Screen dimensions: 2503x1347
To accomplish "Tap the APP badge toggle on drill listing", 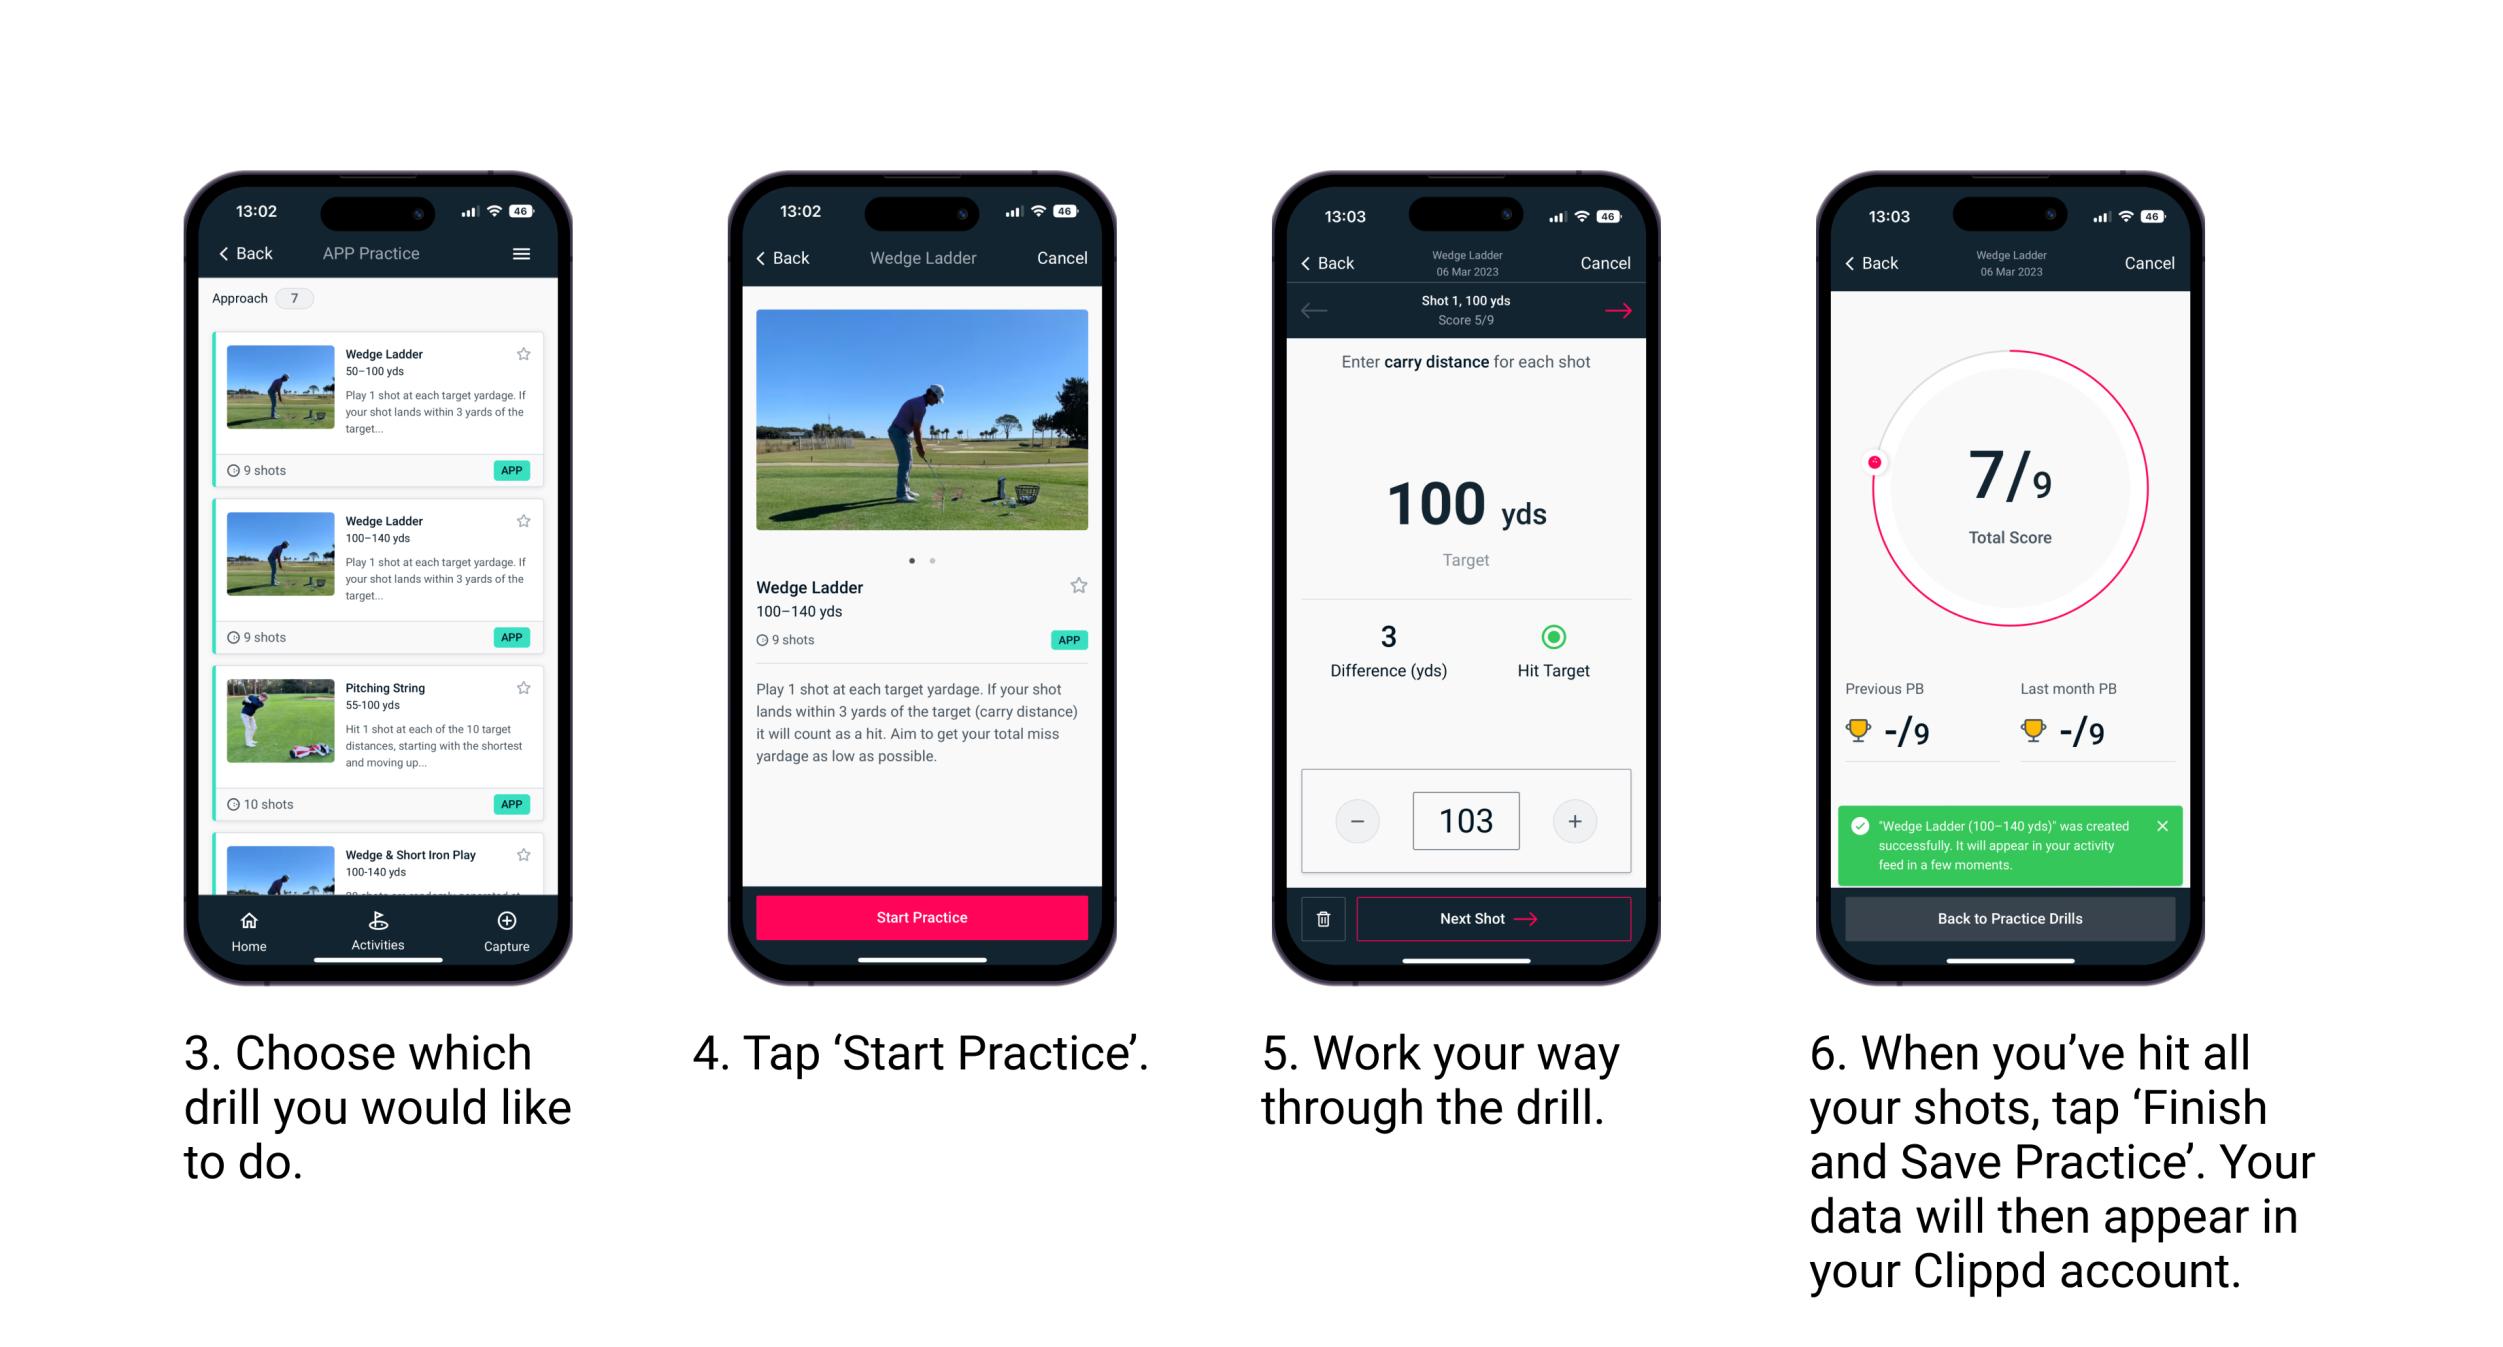I will pyautogui.click(x=513, y=469).
